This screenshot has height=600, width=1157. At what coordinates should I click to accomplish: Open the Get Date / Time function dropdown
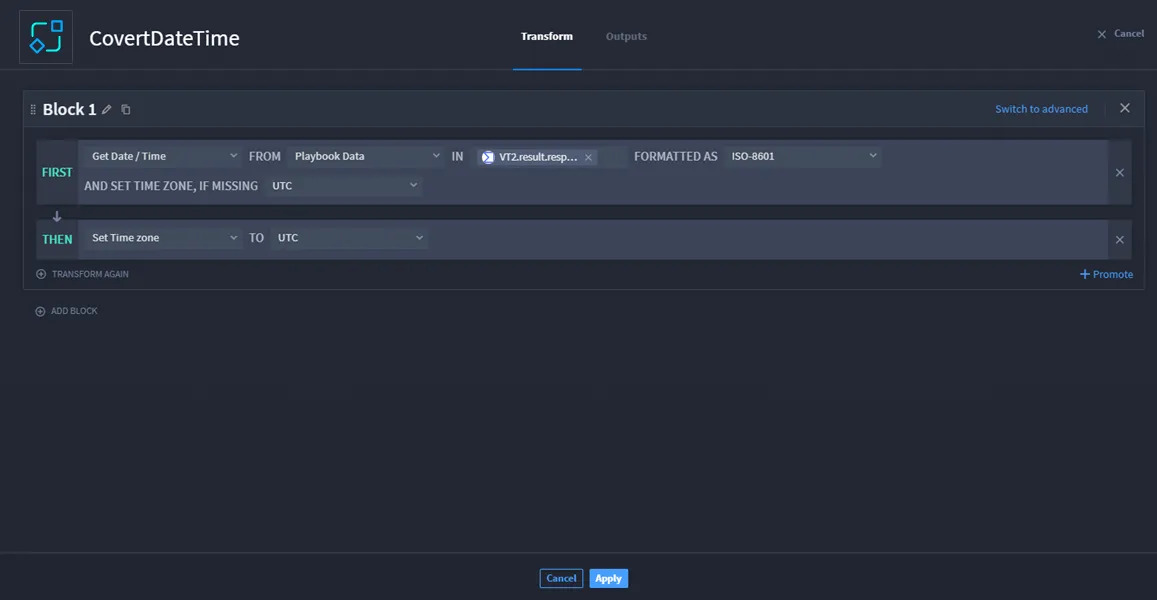pos(163,156)
